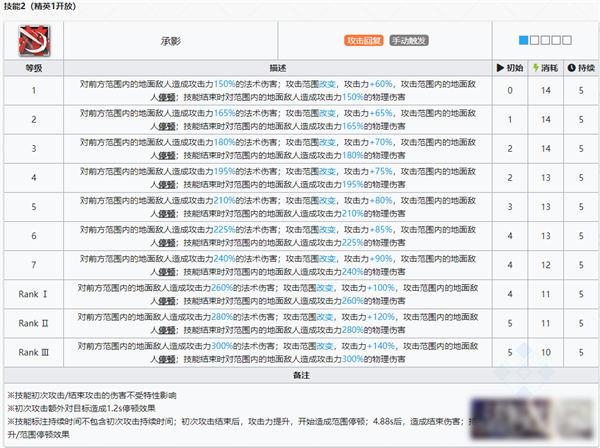Click the 初始 value 3 in level 5 row

(510, 207)
